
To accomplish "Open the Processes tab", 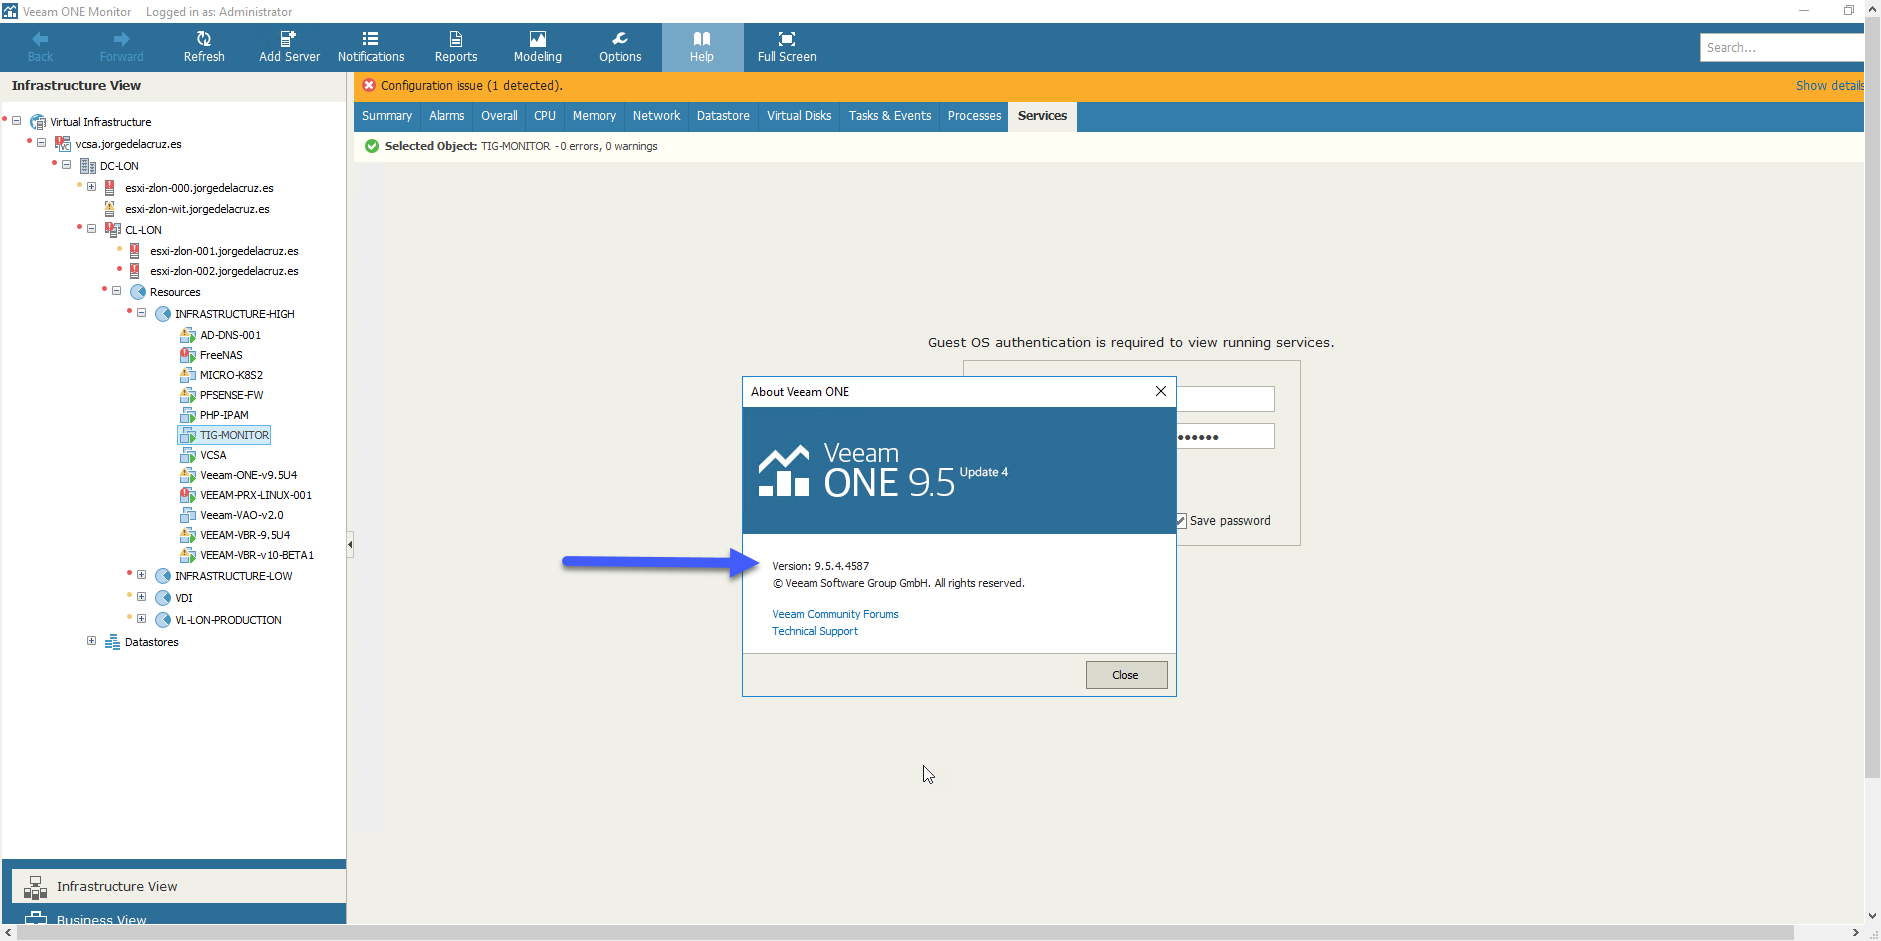I will tap(974, 116).
